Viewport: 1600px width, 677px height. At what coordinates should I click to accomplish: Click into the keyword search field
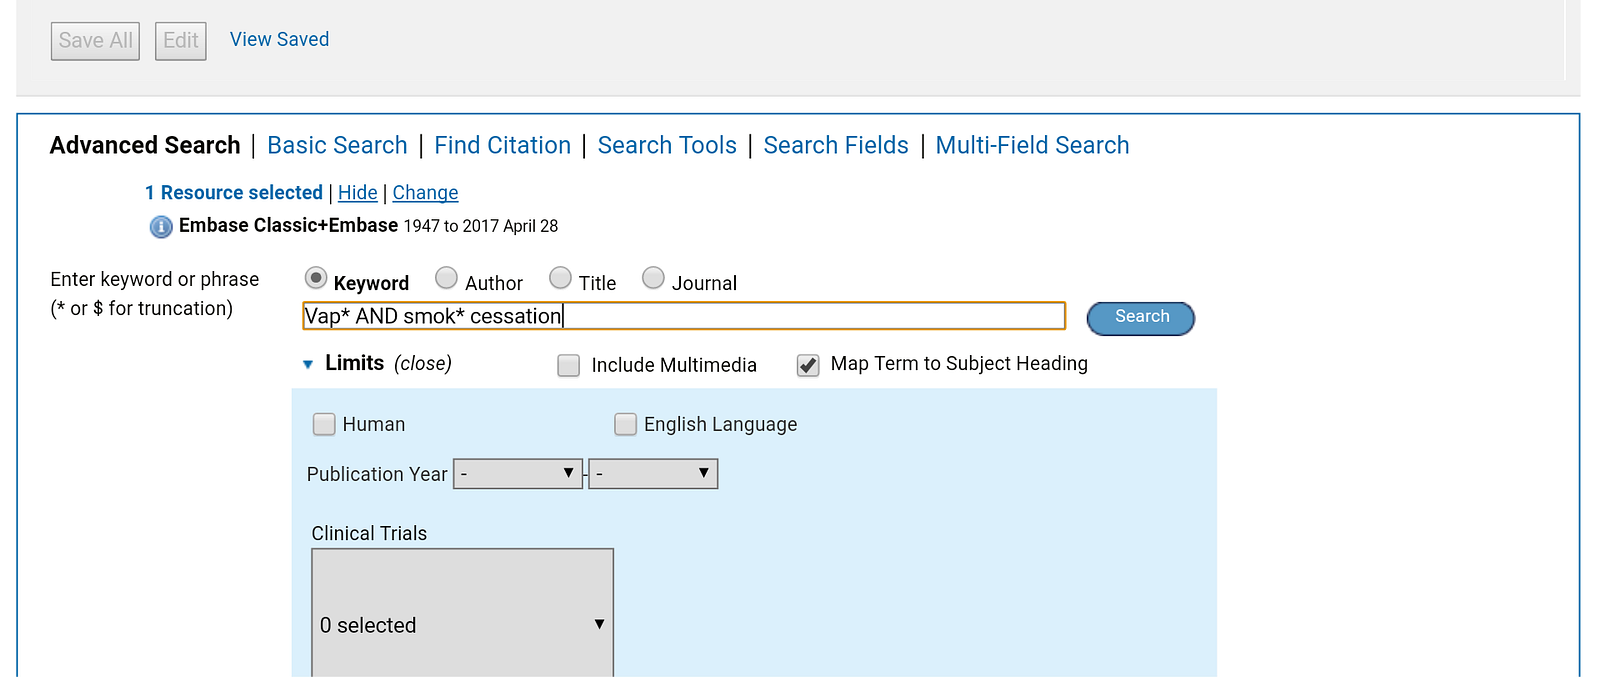click(684, 316)
